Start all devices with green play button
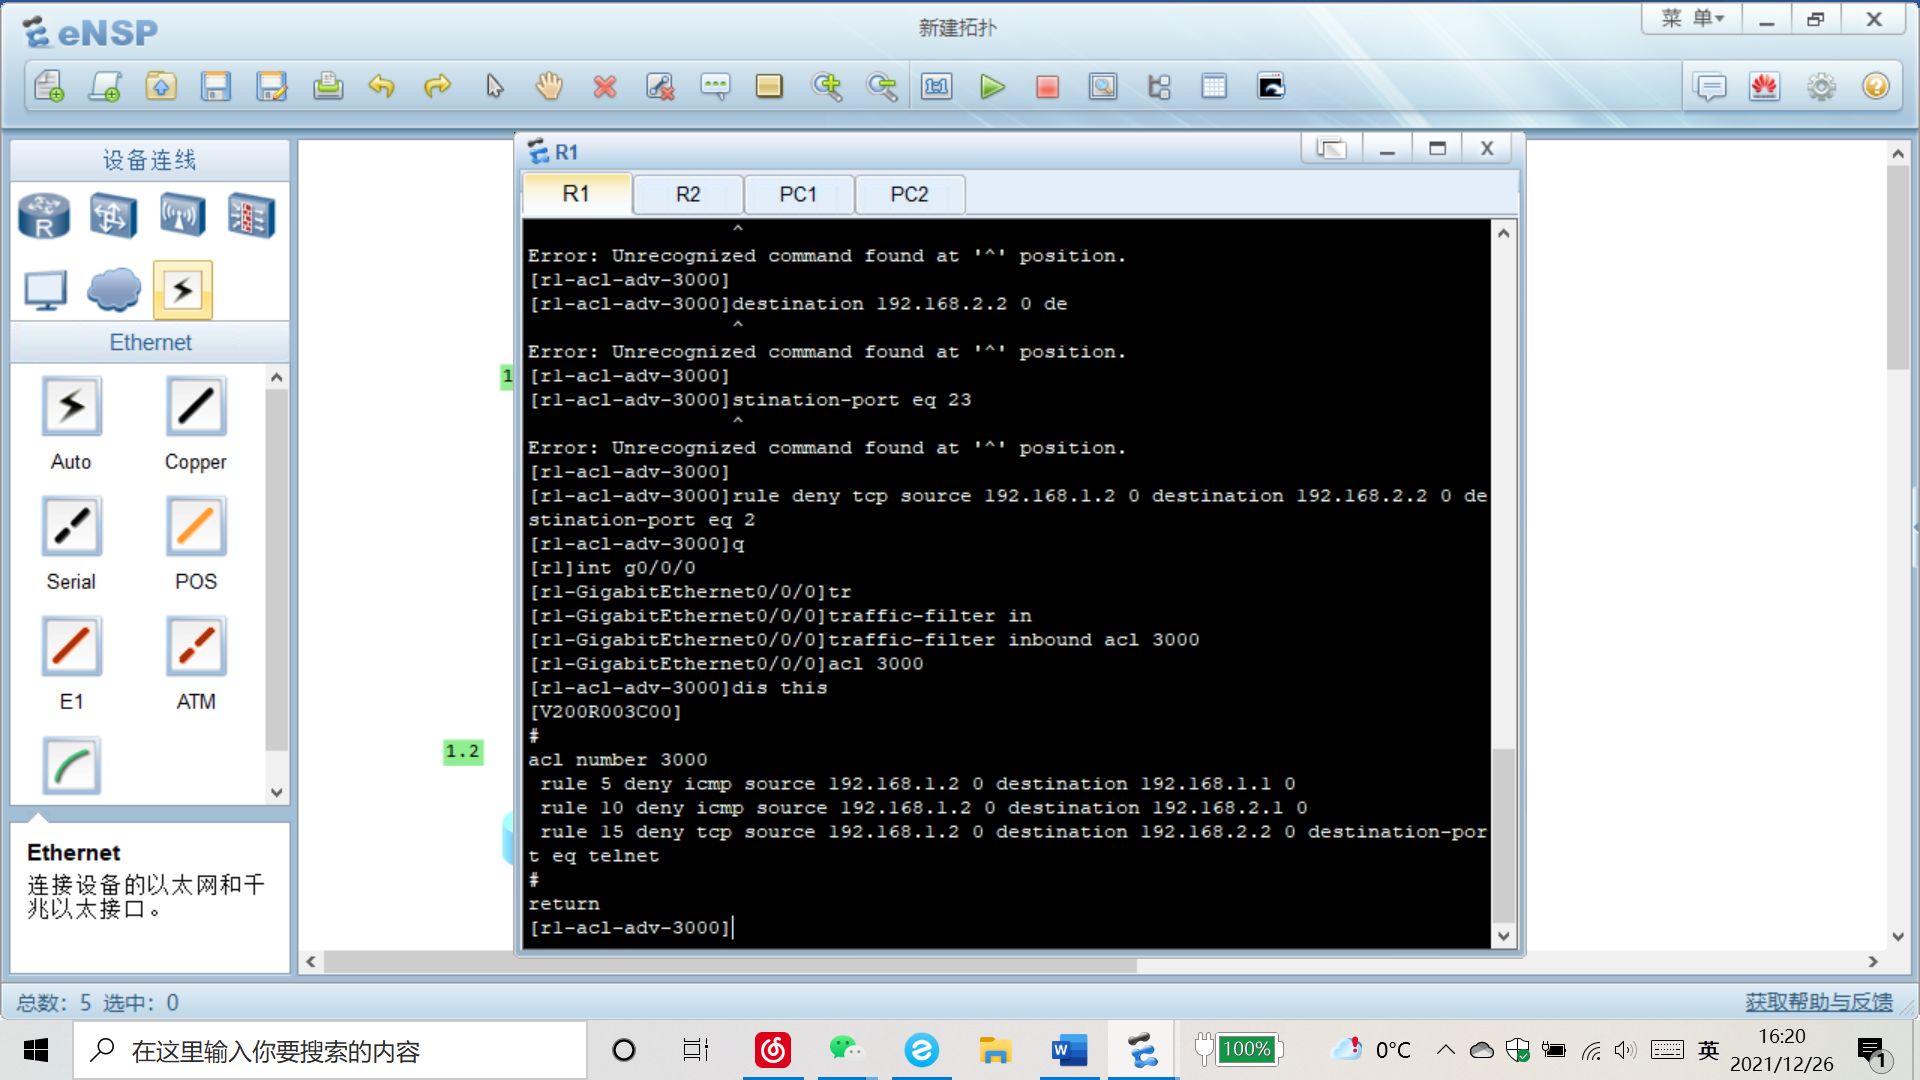 (992, 87)
